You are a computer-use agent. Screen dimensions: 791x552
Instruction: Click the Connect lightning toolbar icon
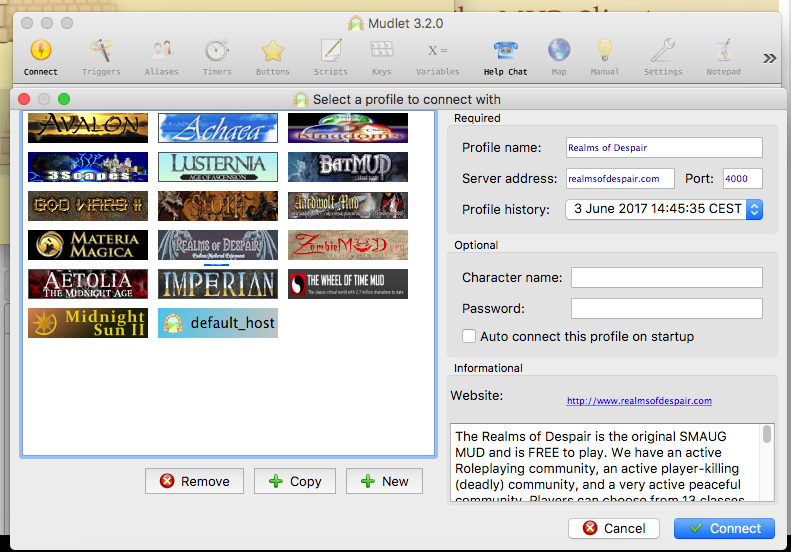tap(41, 50)
